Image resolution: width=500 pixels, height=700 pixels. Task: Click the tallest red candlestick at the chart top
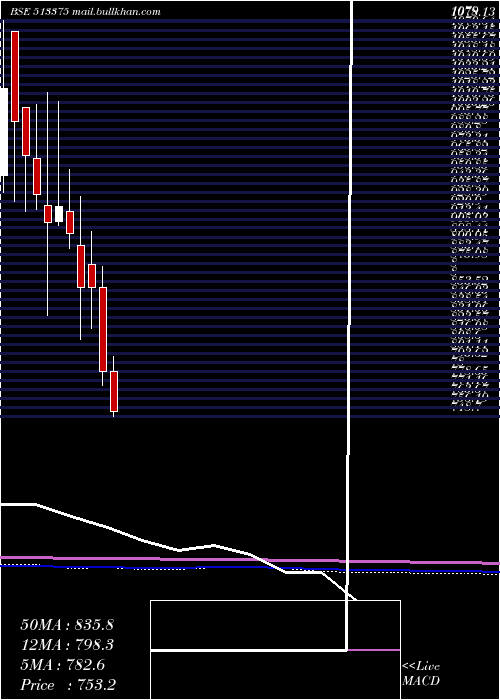click(x=15, y=76)
